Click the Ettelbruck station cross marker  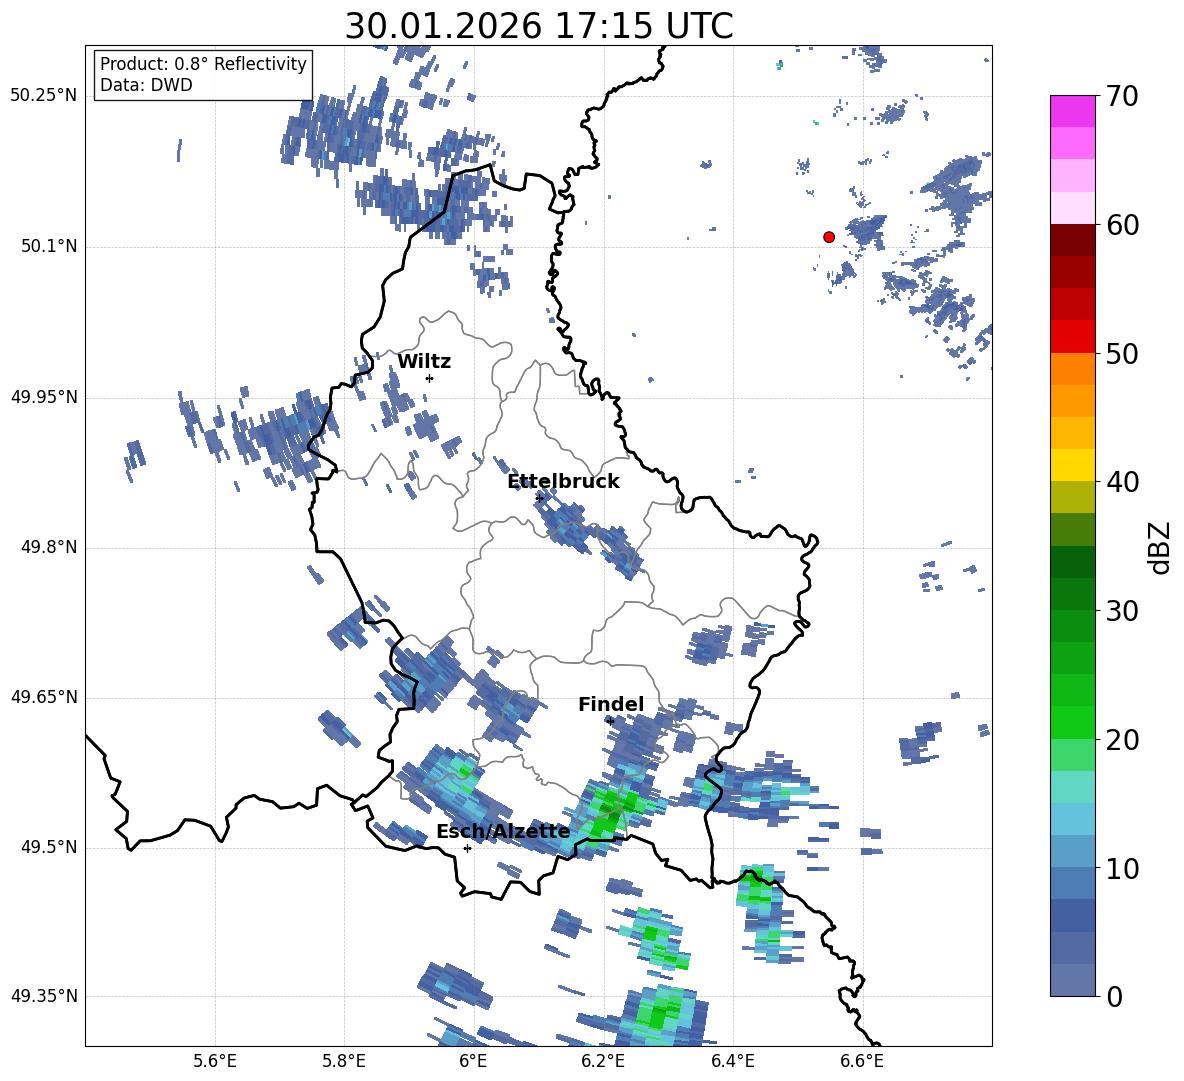coord(539,498)
